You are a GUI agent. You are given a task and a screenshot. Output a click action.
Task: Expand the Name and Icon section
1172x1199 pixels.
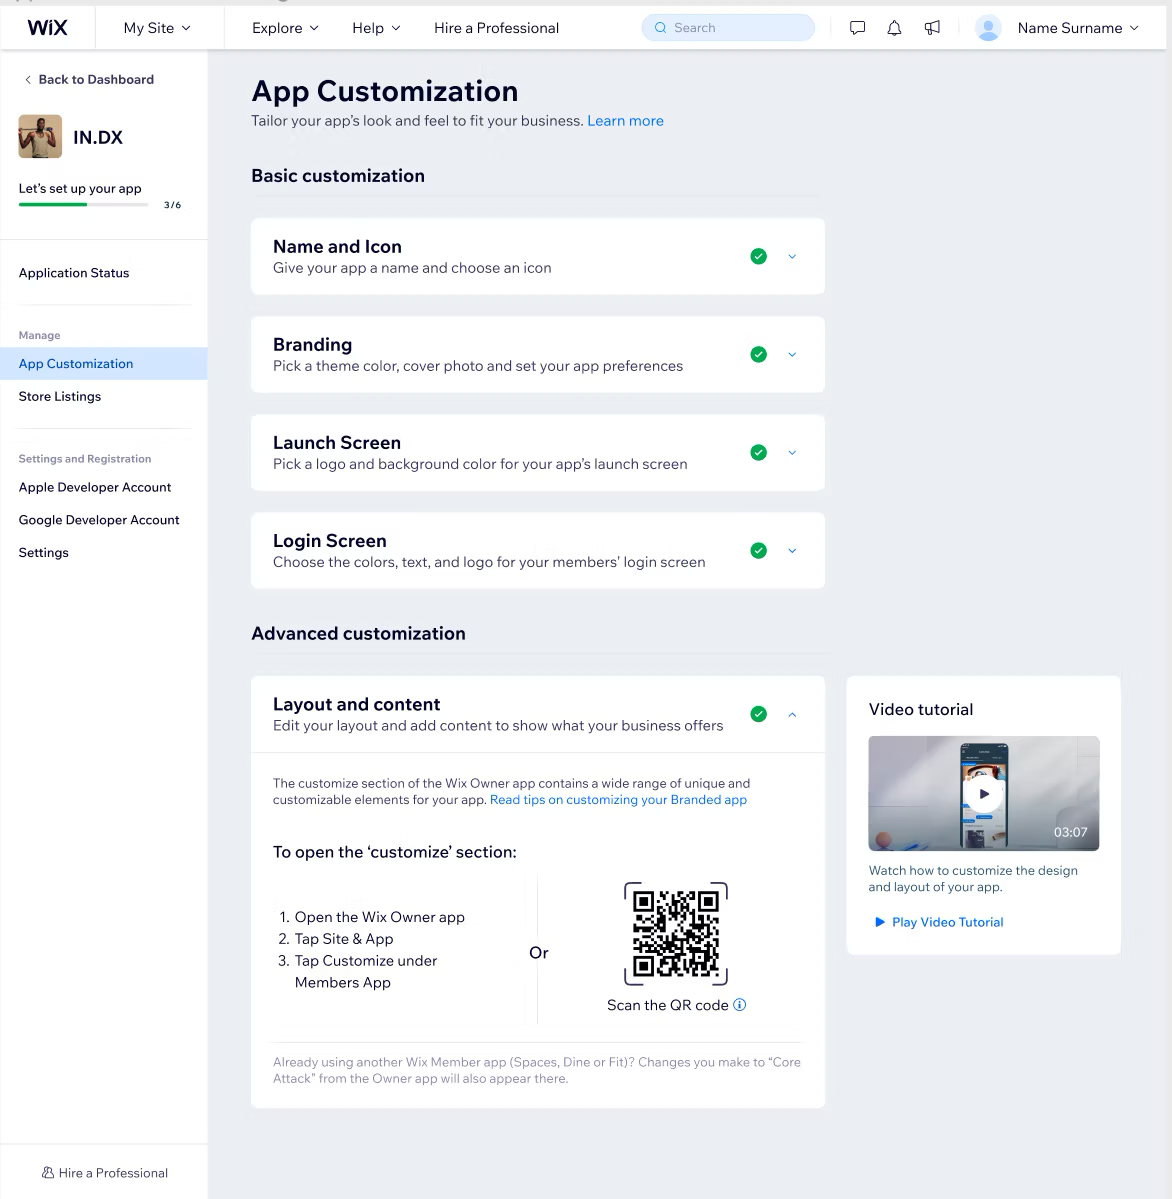(792, 256)
